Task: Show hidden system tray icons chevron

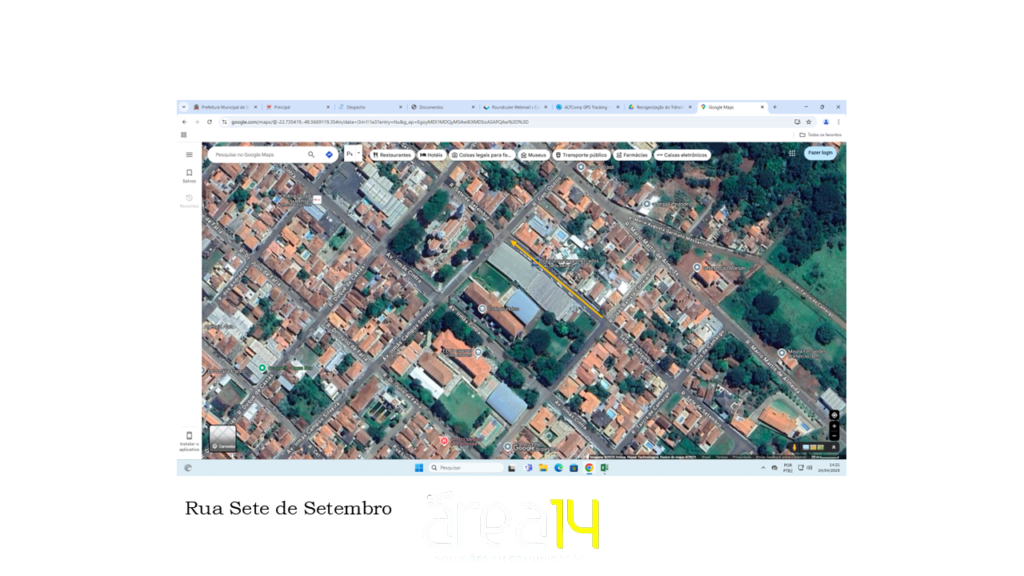Action: pos(763,468)
